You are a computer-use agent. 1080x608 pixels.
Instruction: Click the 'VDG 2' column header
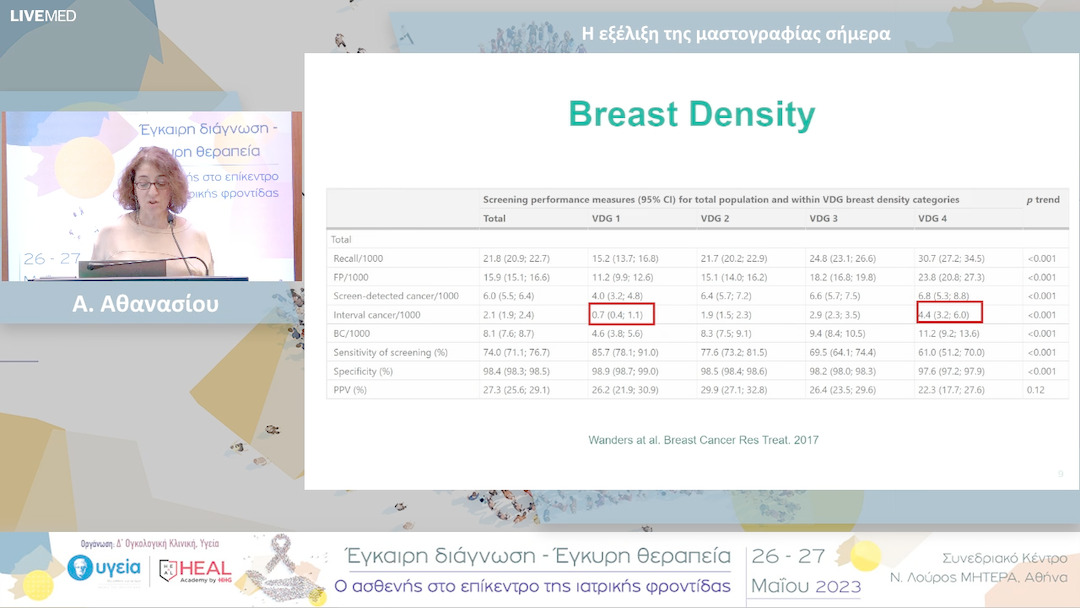715,218
